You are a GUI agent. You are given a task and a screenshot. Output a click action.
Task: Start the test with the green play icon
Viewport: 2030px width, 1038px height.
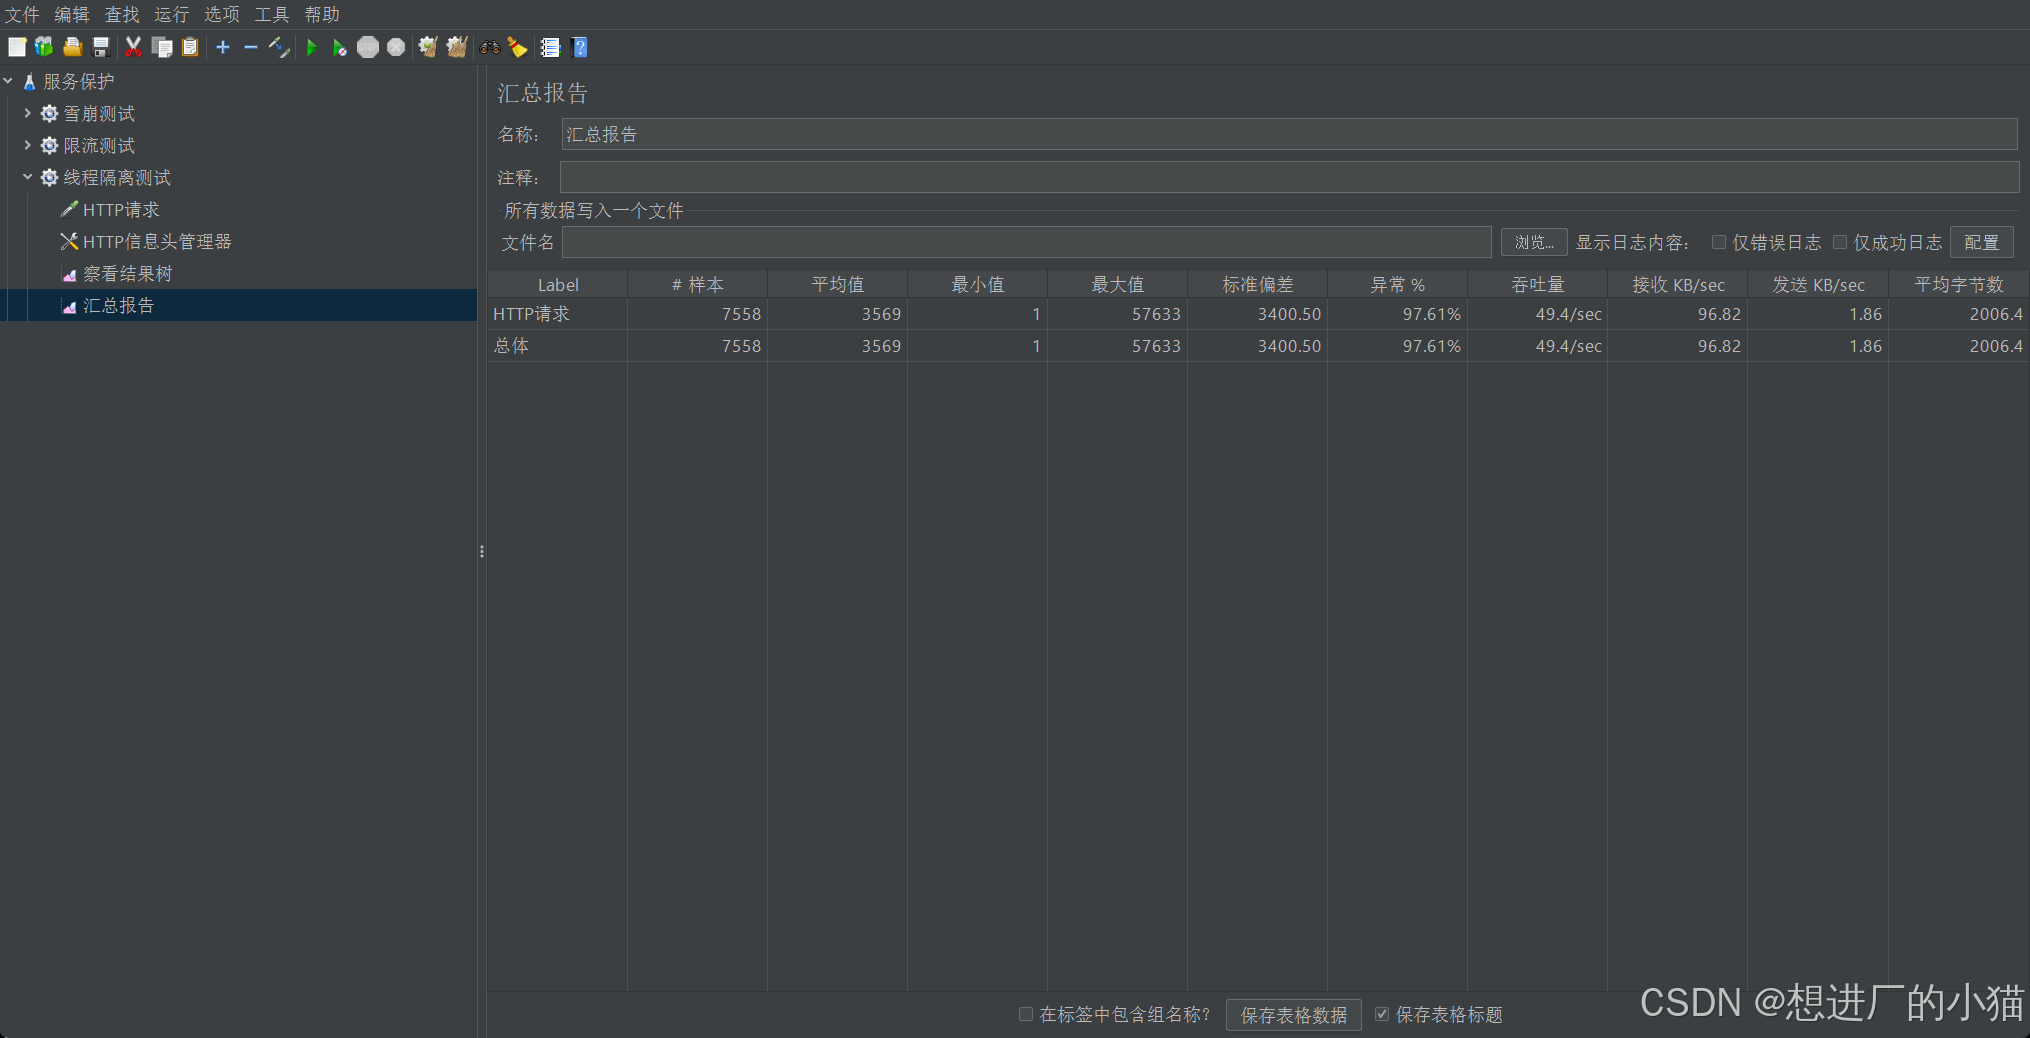coord(311,47)
